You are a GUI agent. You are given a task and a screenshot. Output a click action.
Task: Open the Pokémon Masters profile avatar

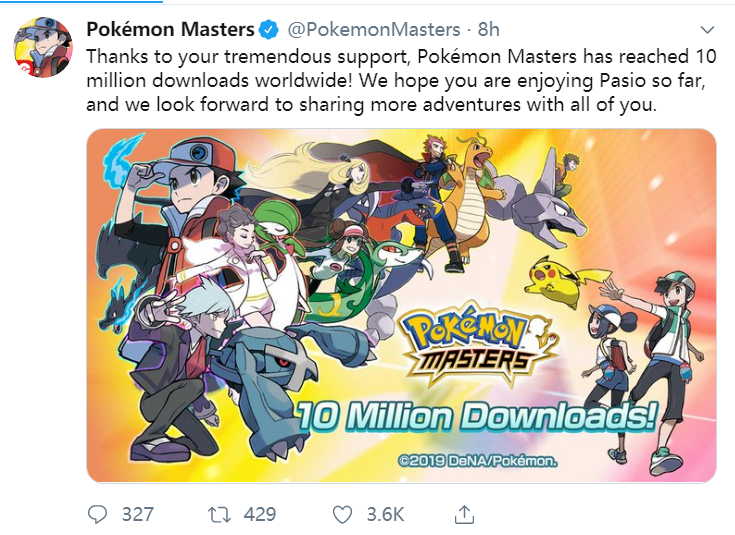coord(43,47)
